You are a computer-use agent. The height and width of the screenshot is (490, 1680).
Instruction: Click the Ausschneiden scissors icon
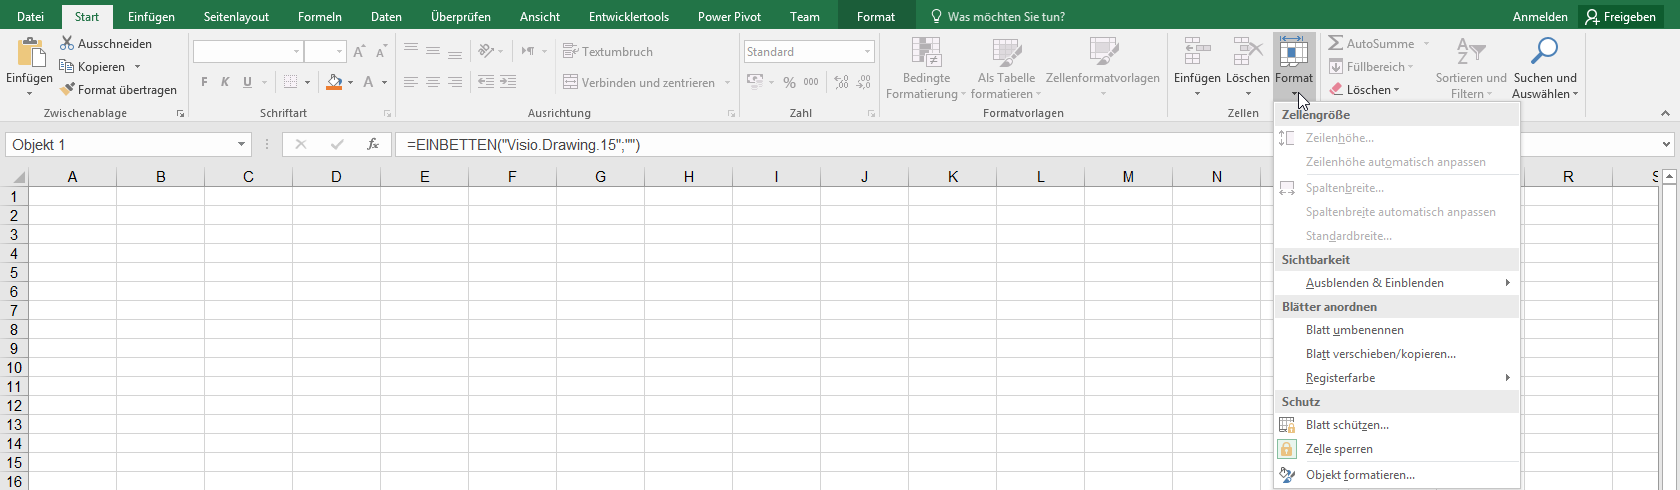tap(67, 43)
